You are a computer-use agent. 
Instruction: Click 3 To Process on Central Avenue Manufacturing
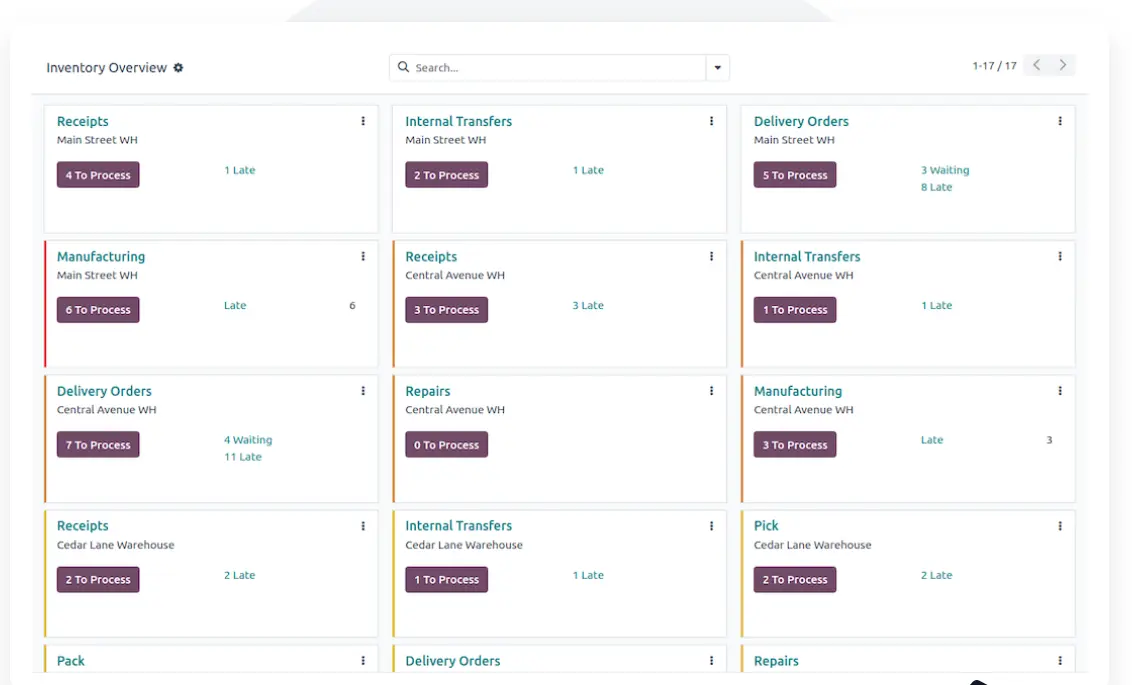(795, 445)
